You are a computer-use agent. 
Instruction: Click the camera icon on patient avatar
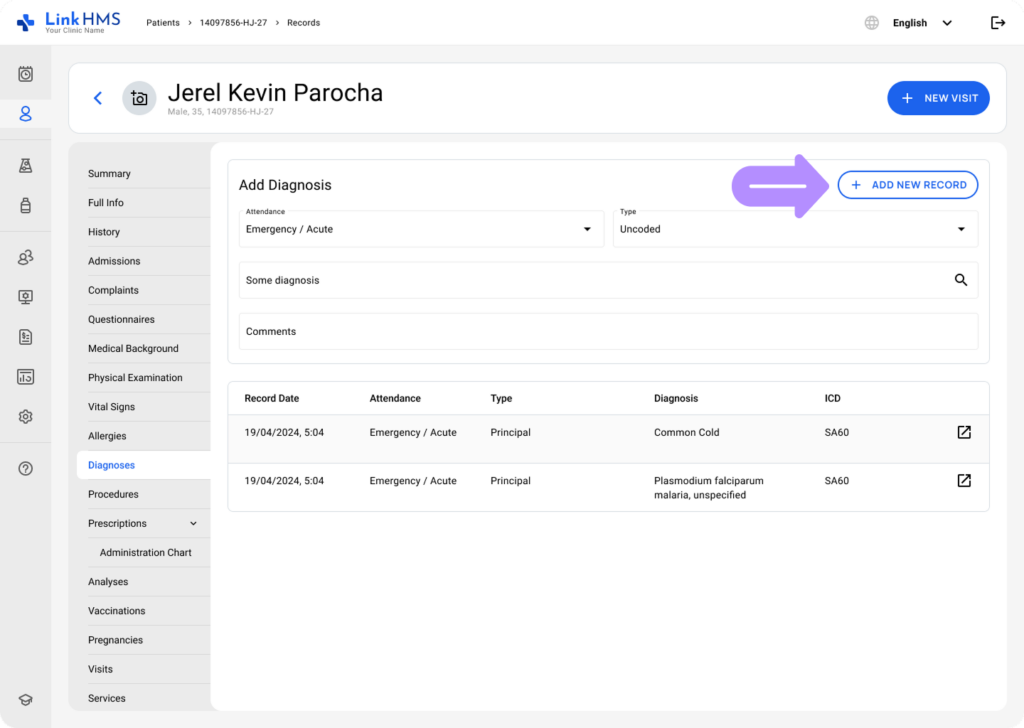139,98
